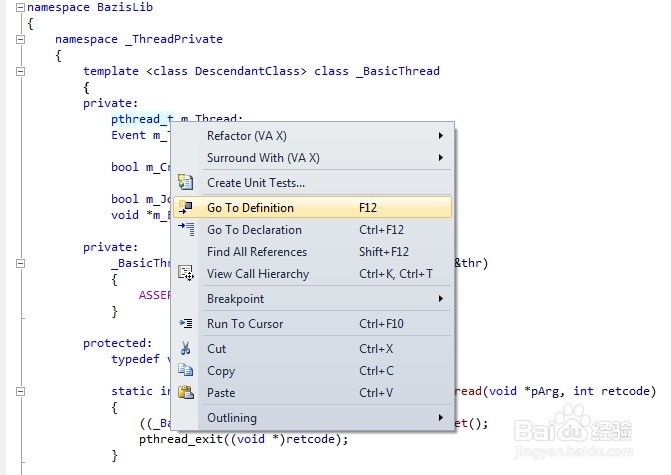Click the protected: label

click(118, 343)
